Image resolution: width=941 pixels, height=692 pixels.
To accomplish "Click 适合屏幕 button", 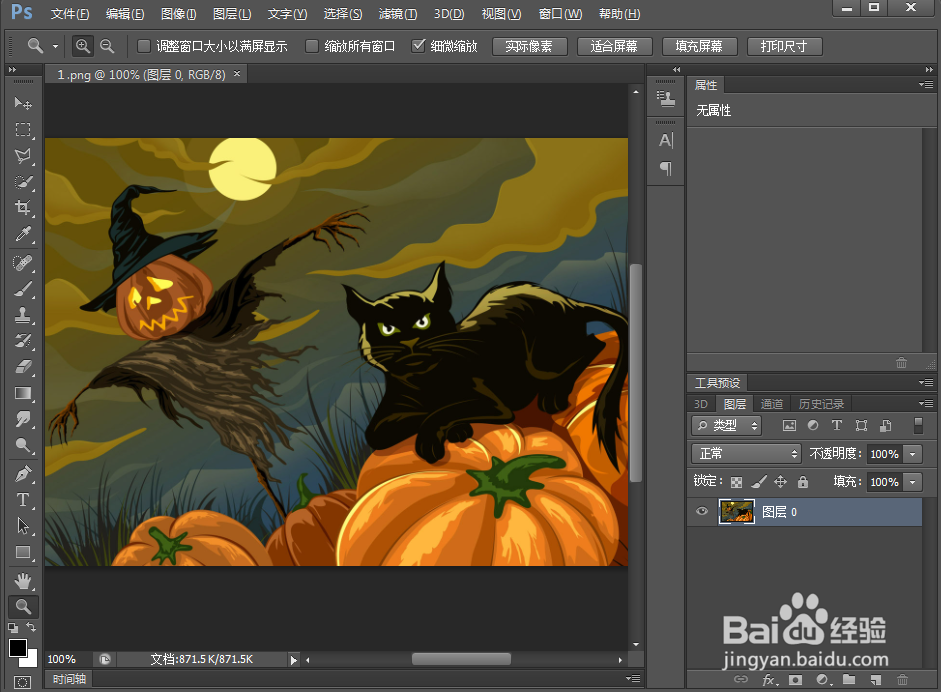I will pos(615,46).
